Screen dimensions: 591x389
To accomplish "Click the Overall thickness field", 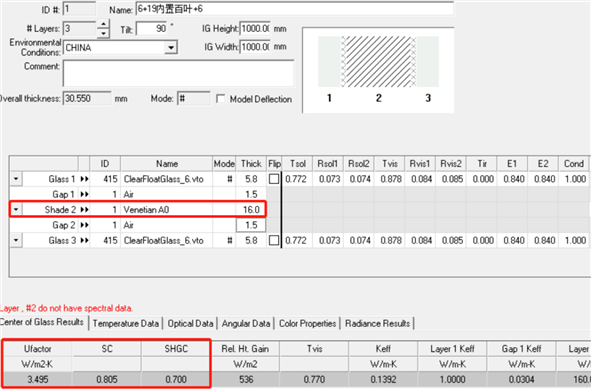I will (87, 99).
